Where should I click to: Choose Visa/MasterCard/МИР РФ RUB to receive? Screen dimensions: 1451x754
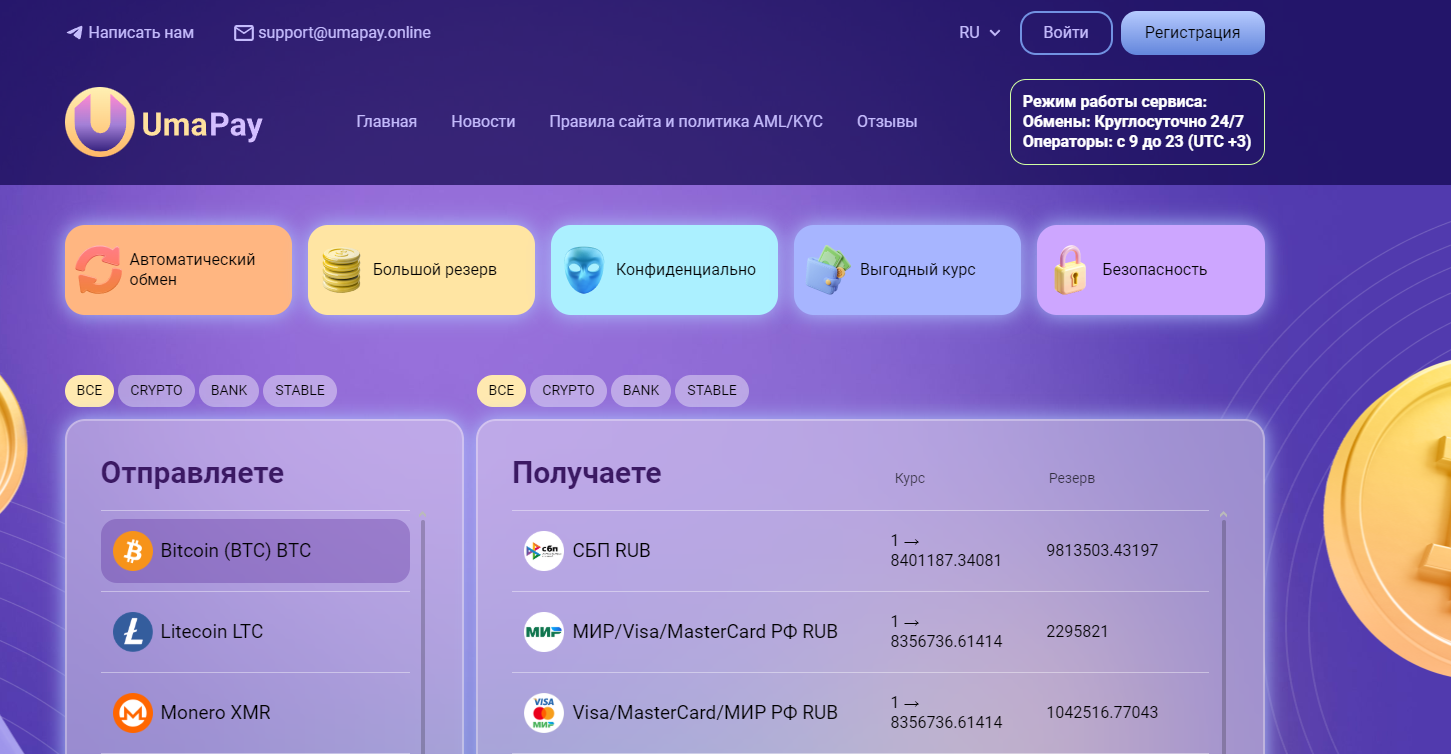860,713
